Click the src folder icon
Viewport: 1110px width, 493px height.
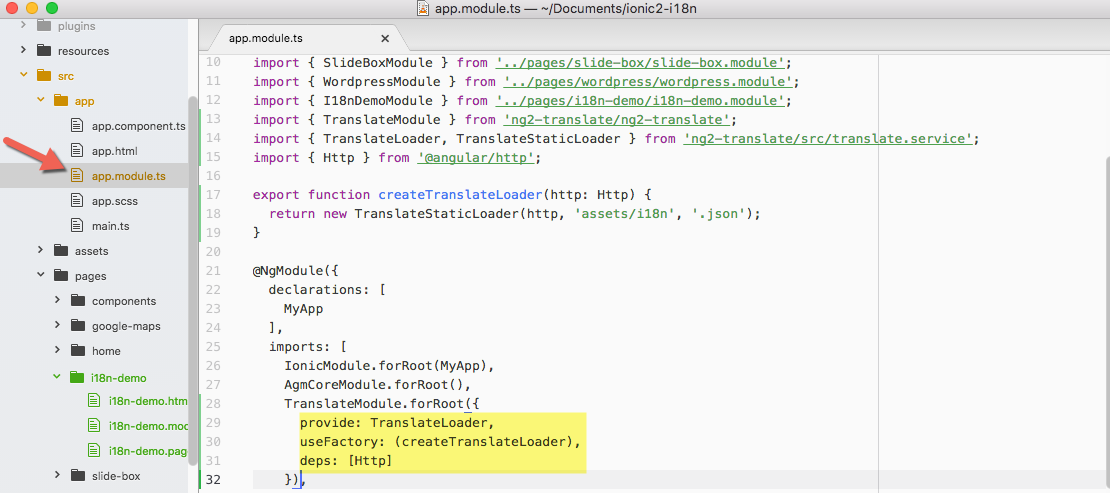(x=44, y=76)
